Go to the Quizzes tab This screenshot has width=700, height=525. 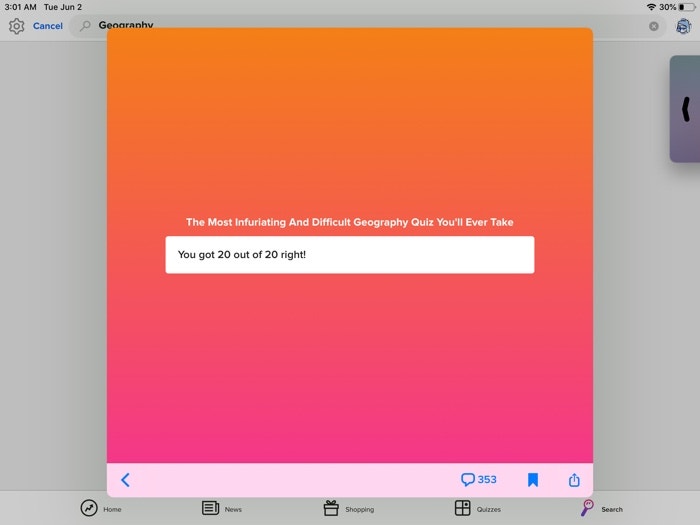pyautogui.click(x=476, y=508)
